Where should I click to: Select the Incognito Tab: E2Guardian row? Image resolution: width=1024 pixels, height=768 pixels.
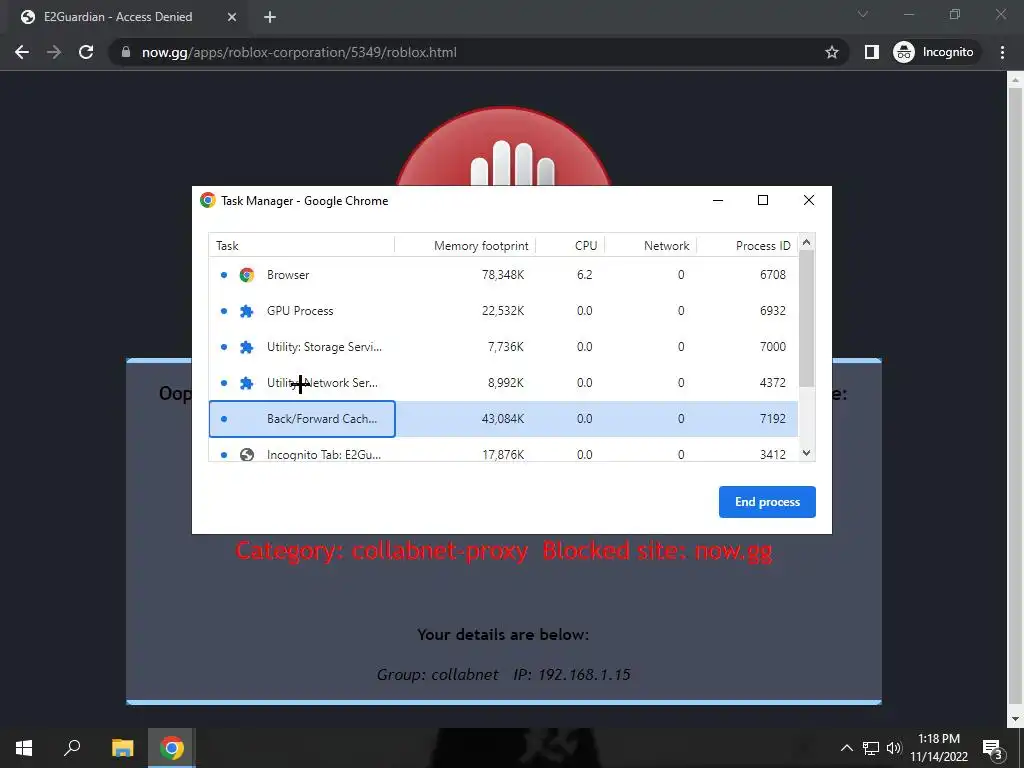click(503, 450)
